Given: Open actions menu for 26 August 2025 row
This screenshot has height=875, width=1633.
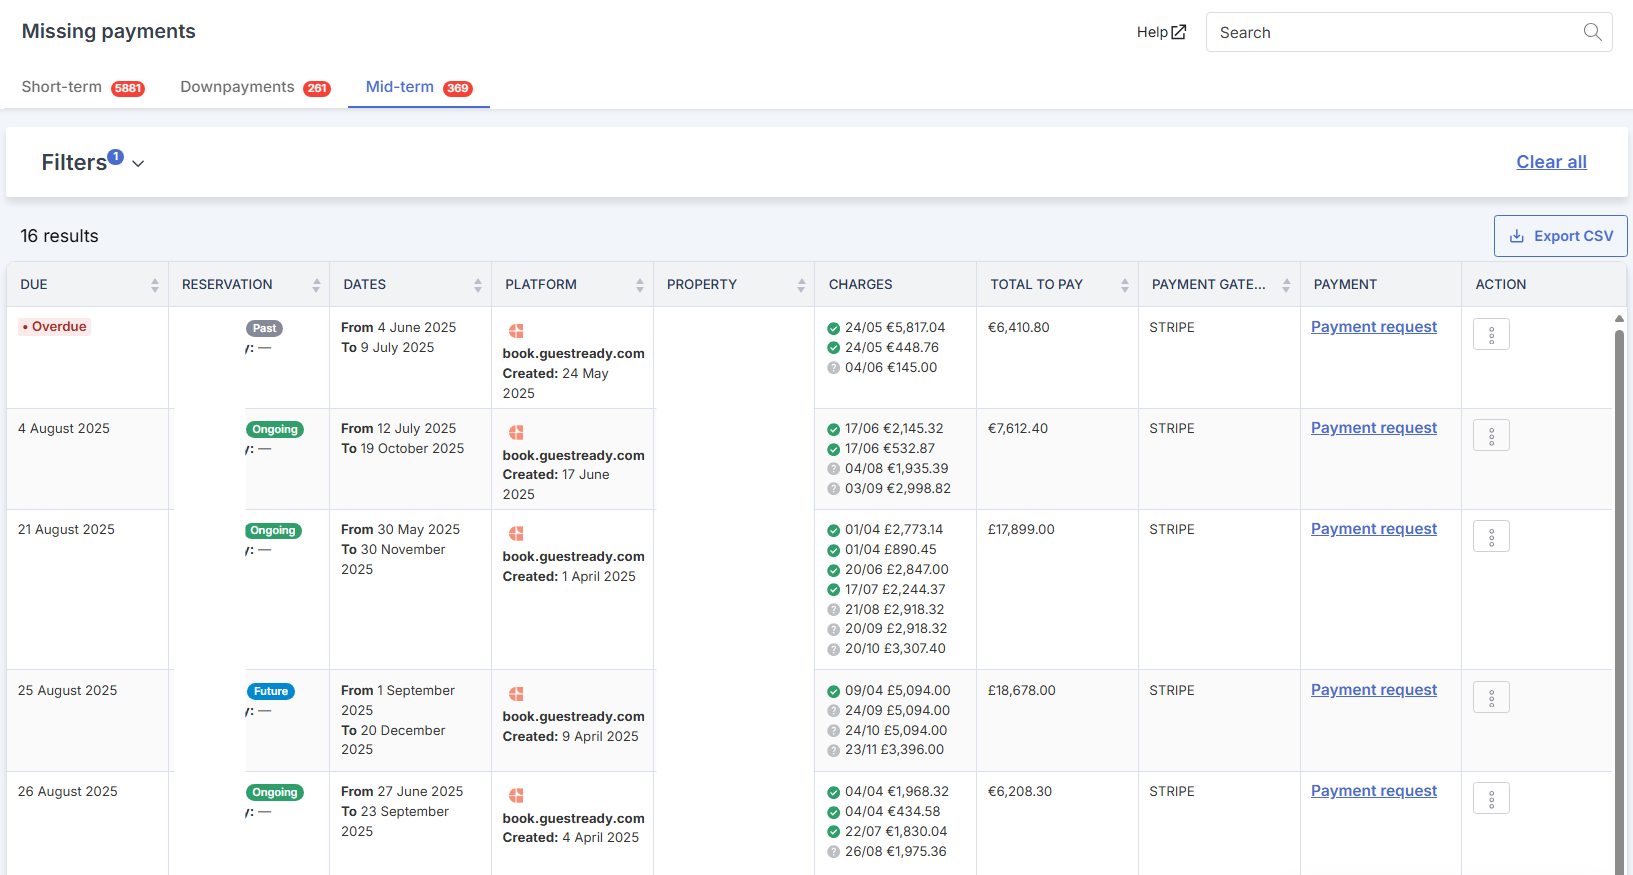Looking at the screenshot, I should coord(1490,799).
